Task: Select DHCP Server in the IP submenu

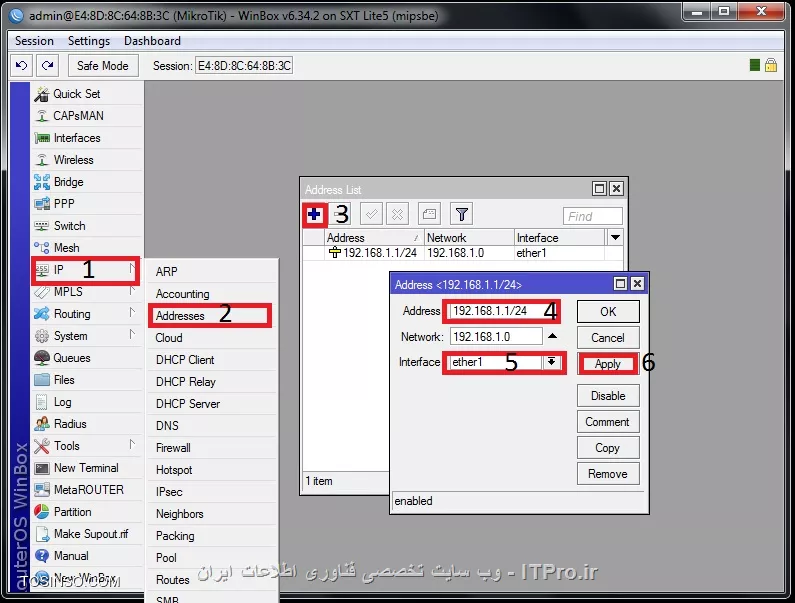Action: pos(212,404)
